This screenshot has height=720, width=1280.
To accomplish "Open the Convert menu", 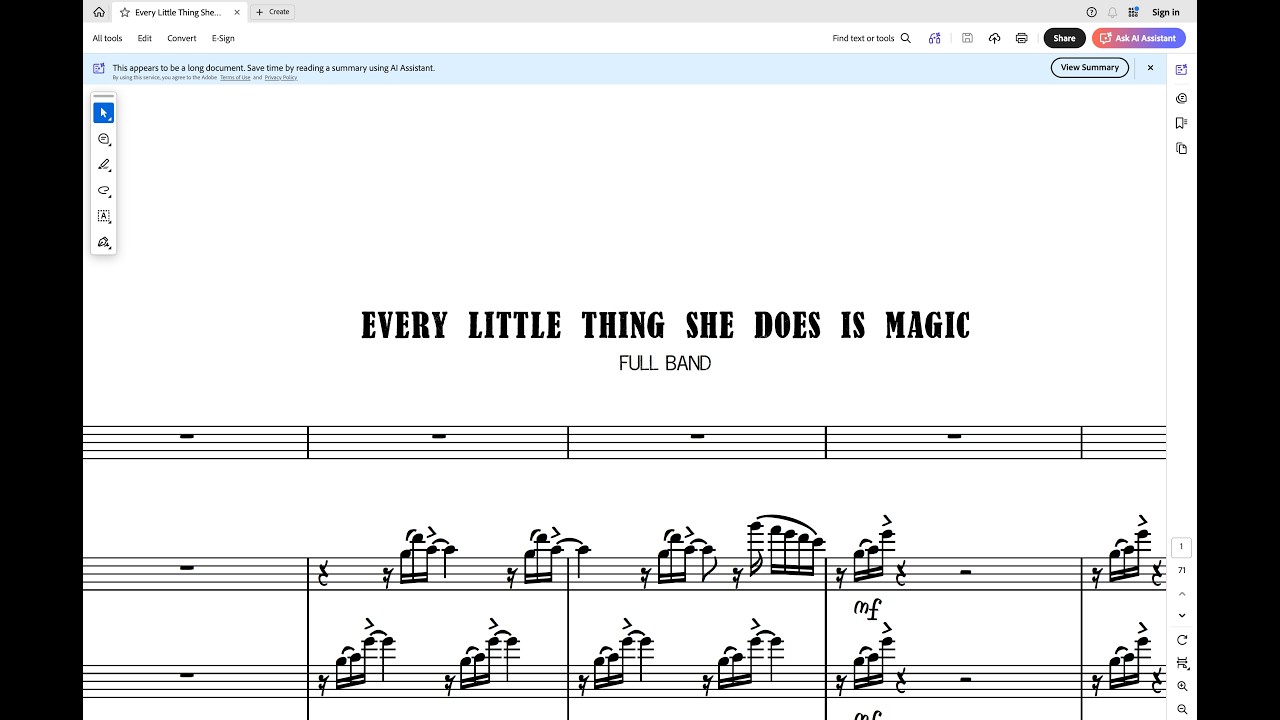I will click(182, 38).
